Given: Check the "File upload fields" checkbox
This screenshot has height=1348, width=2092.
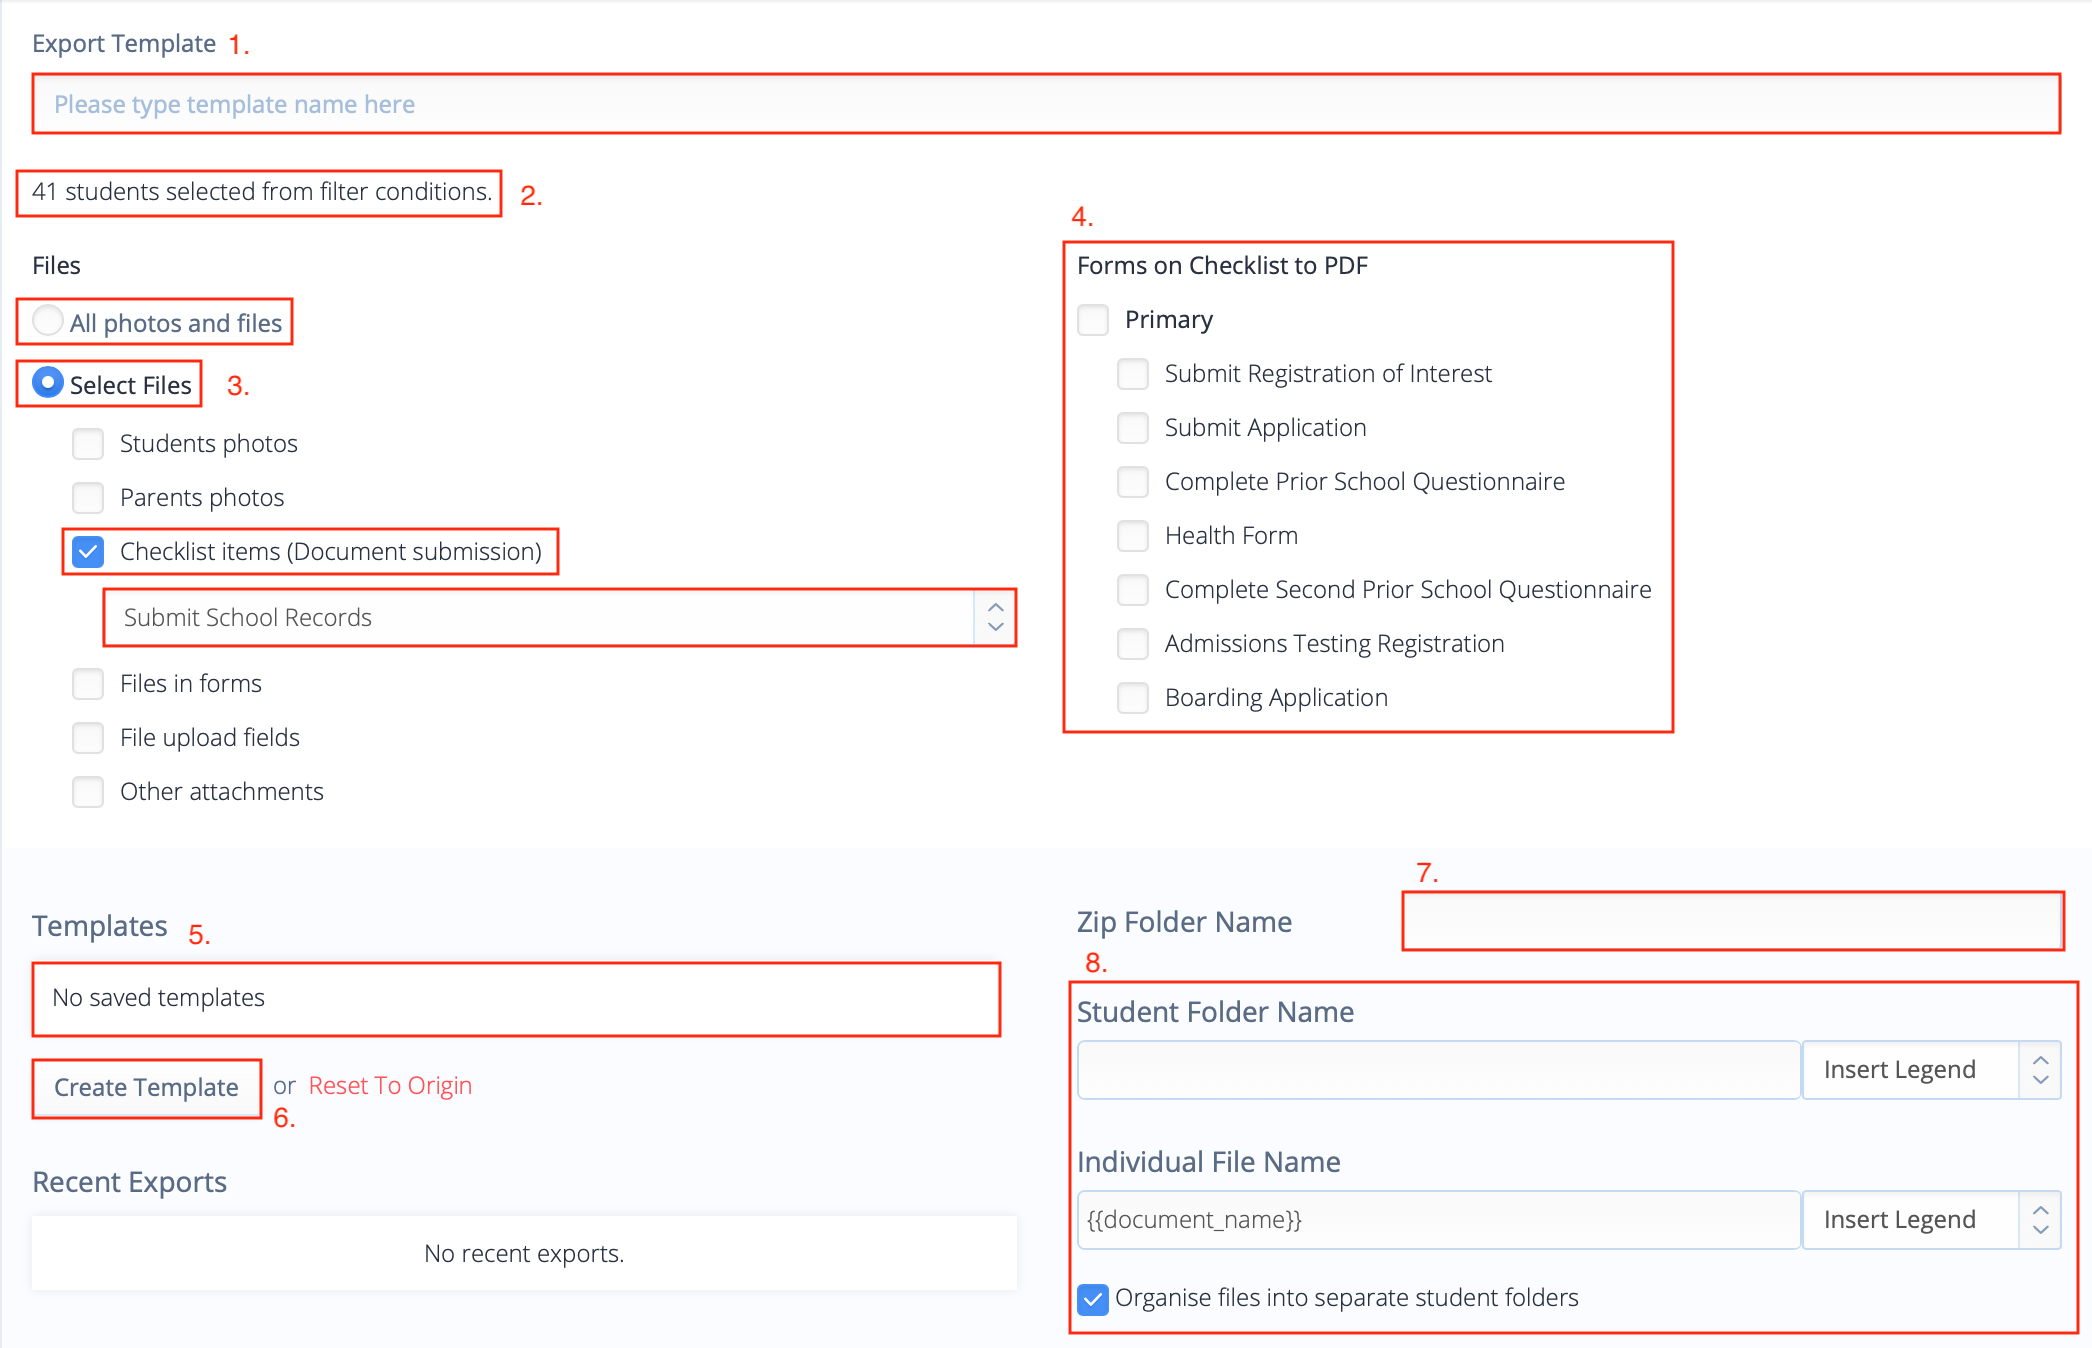Looking at the screenshot, I should click(88, 737).
